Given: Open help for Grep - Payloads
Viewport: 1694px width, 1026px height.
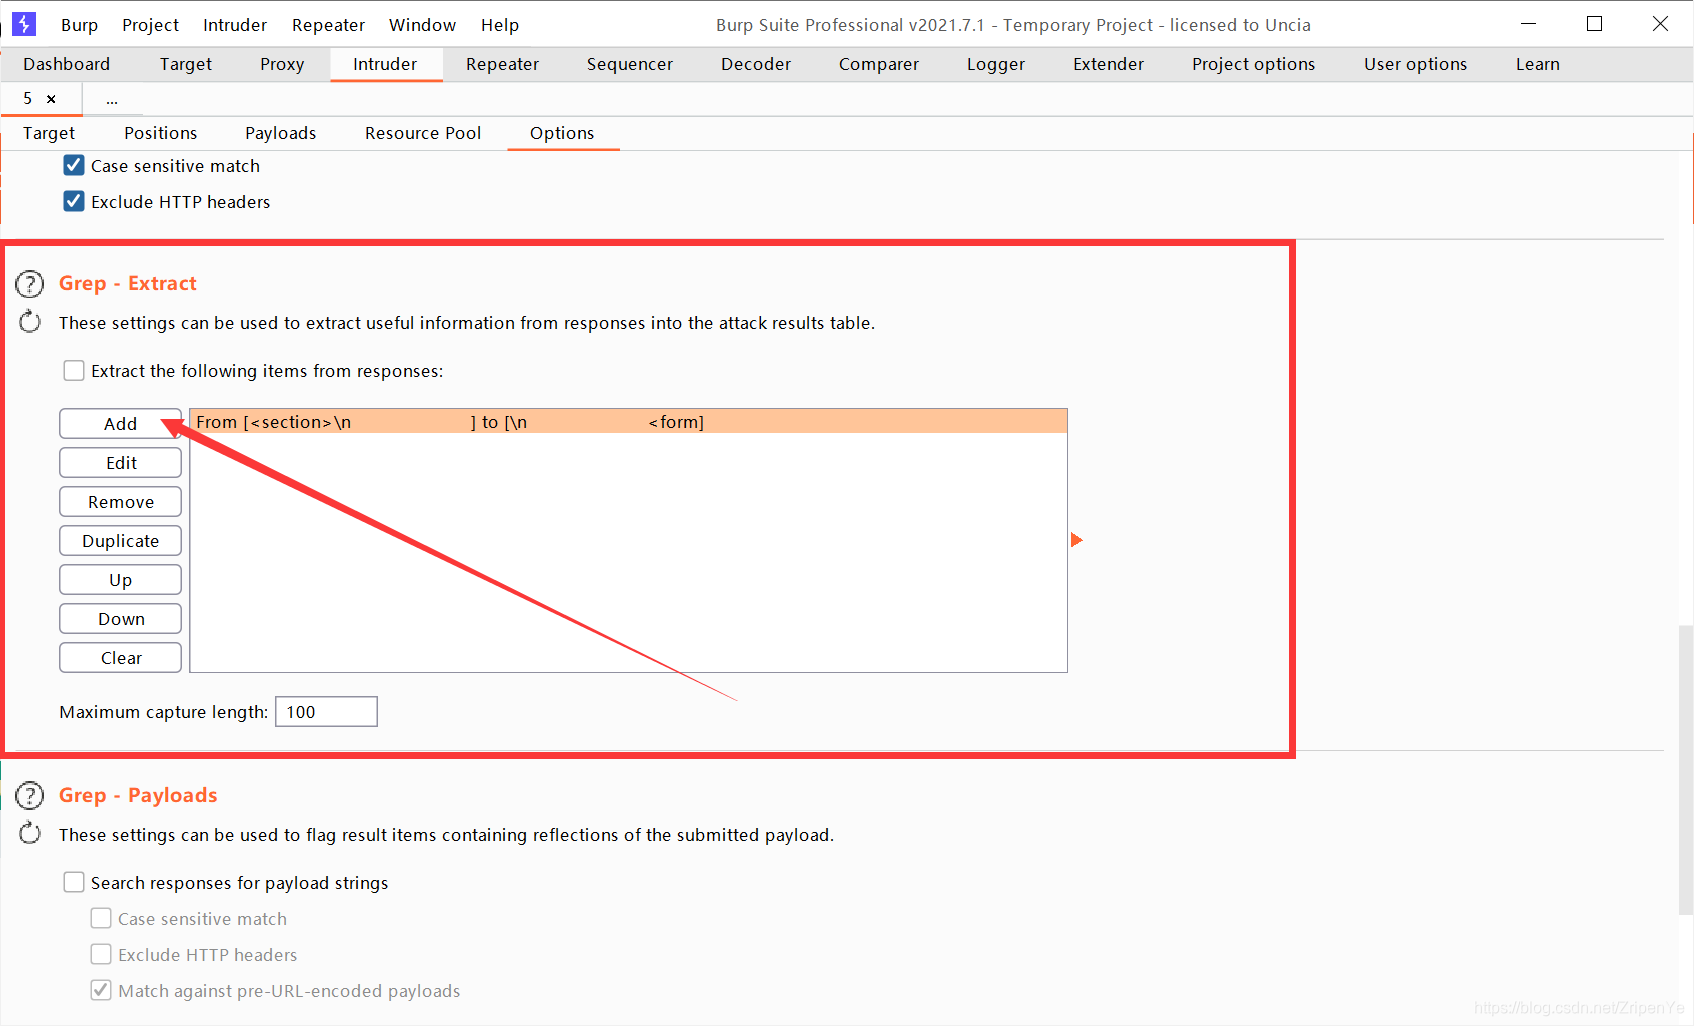Looking at the screenshot, I should (30, 796).
